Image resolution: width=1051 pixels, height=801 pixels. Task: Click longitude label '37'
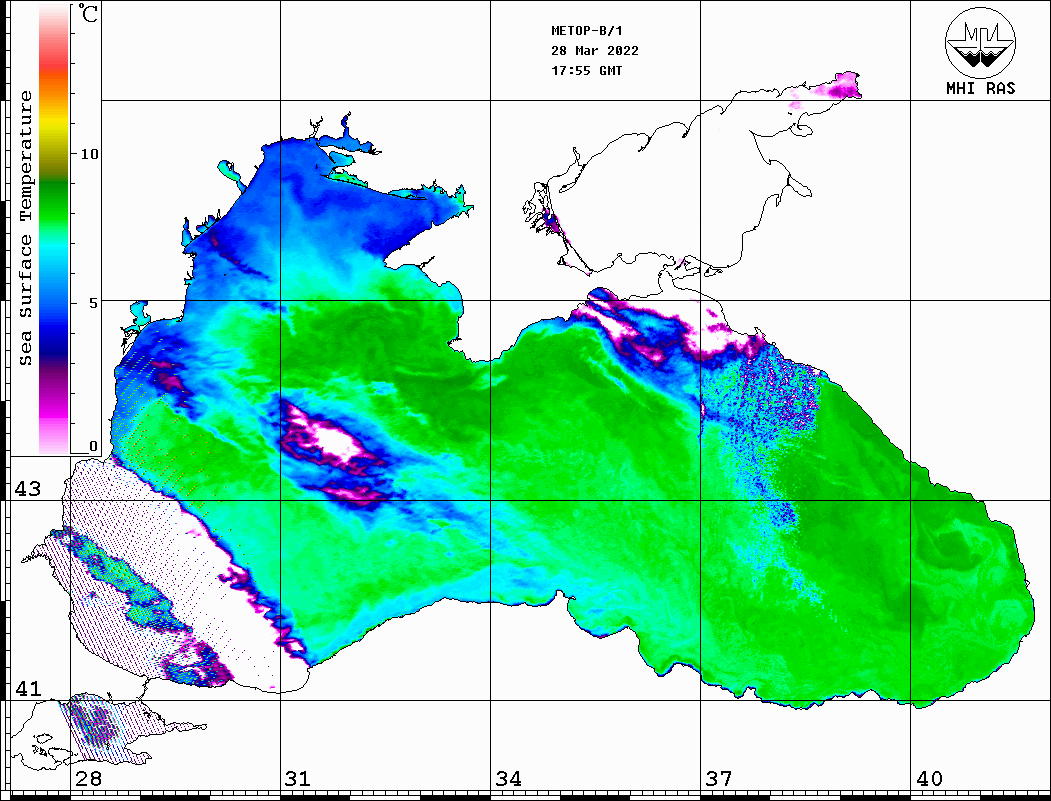coord(719,778)
